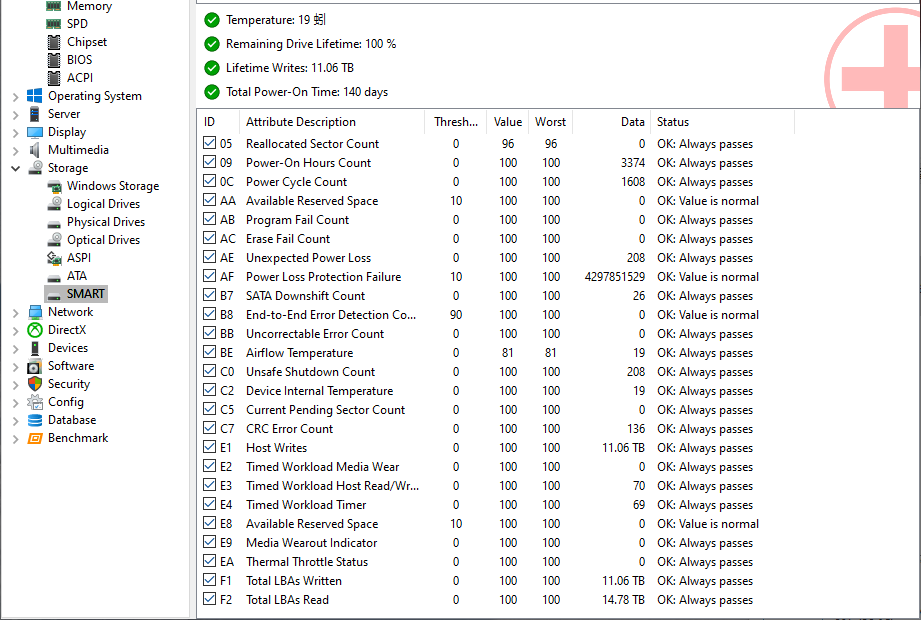Uncheck attribute 09 Power-On Hours Count

(209, 161)
